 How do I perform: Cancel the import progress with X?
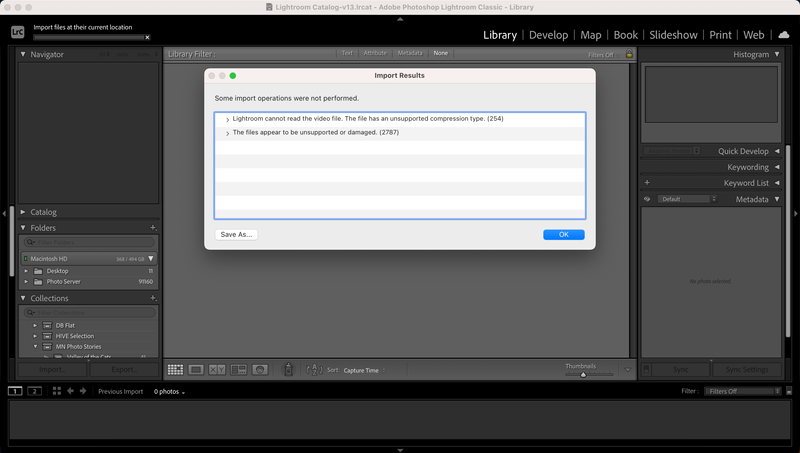(x=147, y=37)
